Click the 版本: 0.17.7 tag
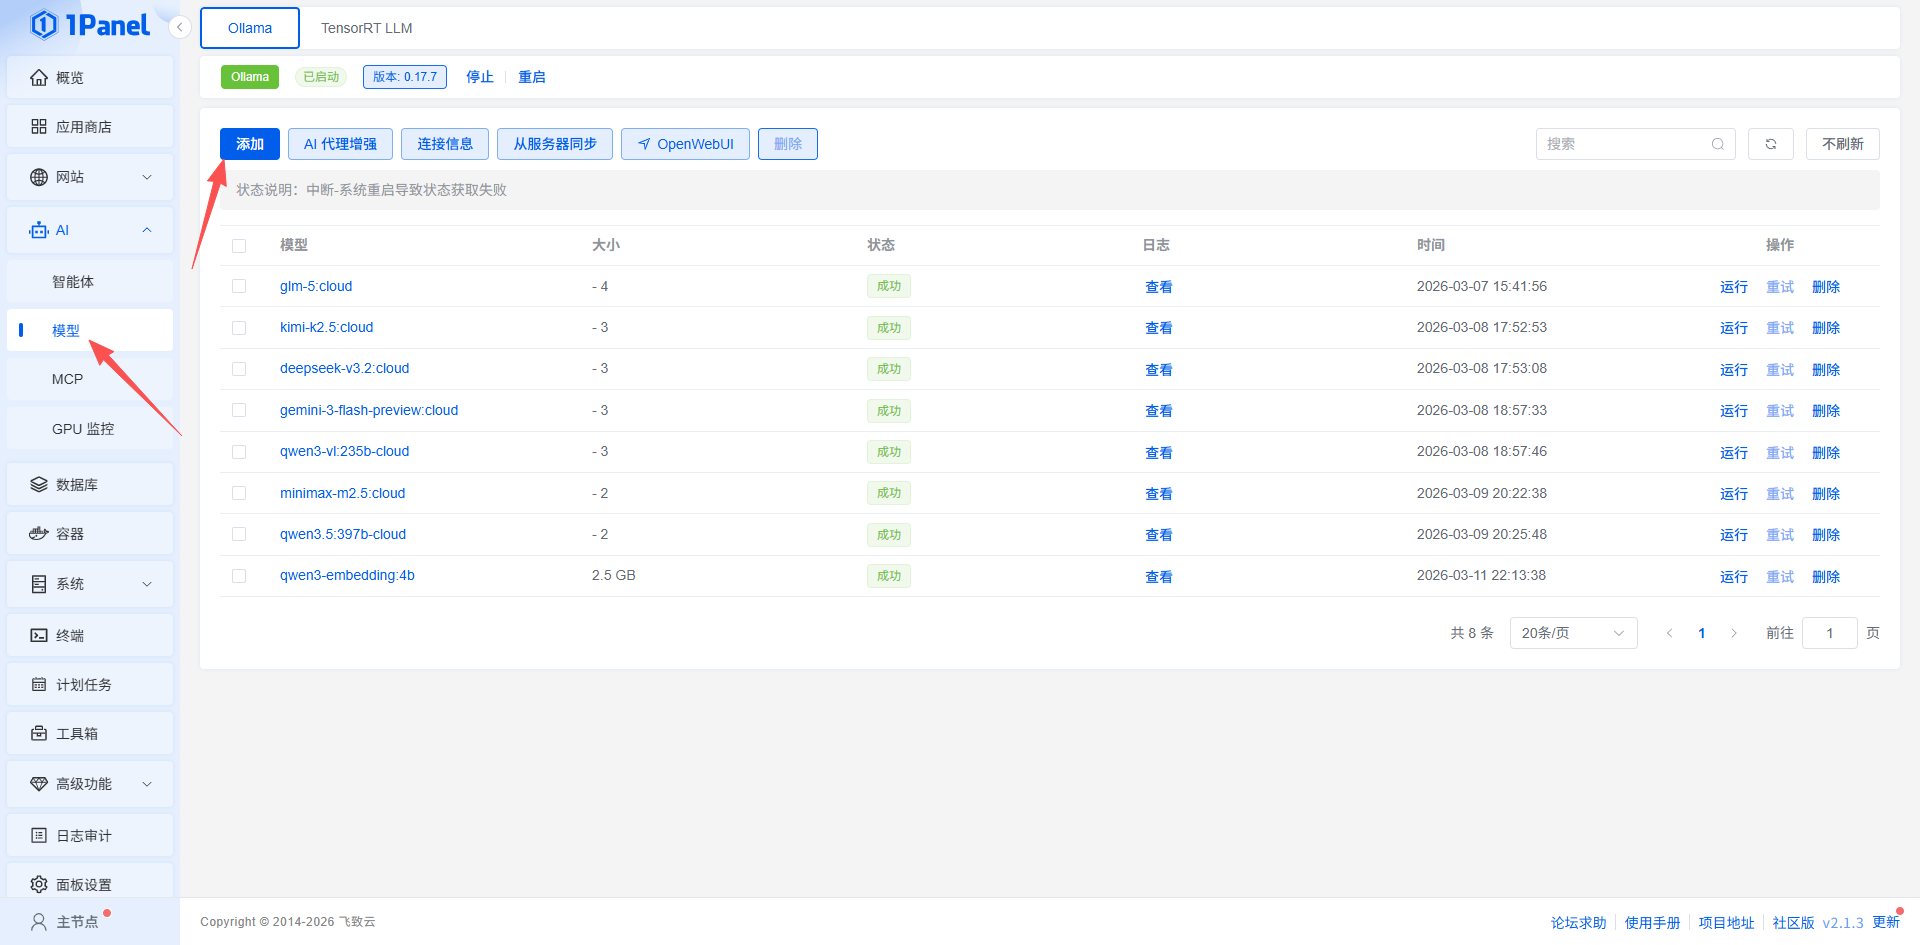1920x945 pixels. 405,77
